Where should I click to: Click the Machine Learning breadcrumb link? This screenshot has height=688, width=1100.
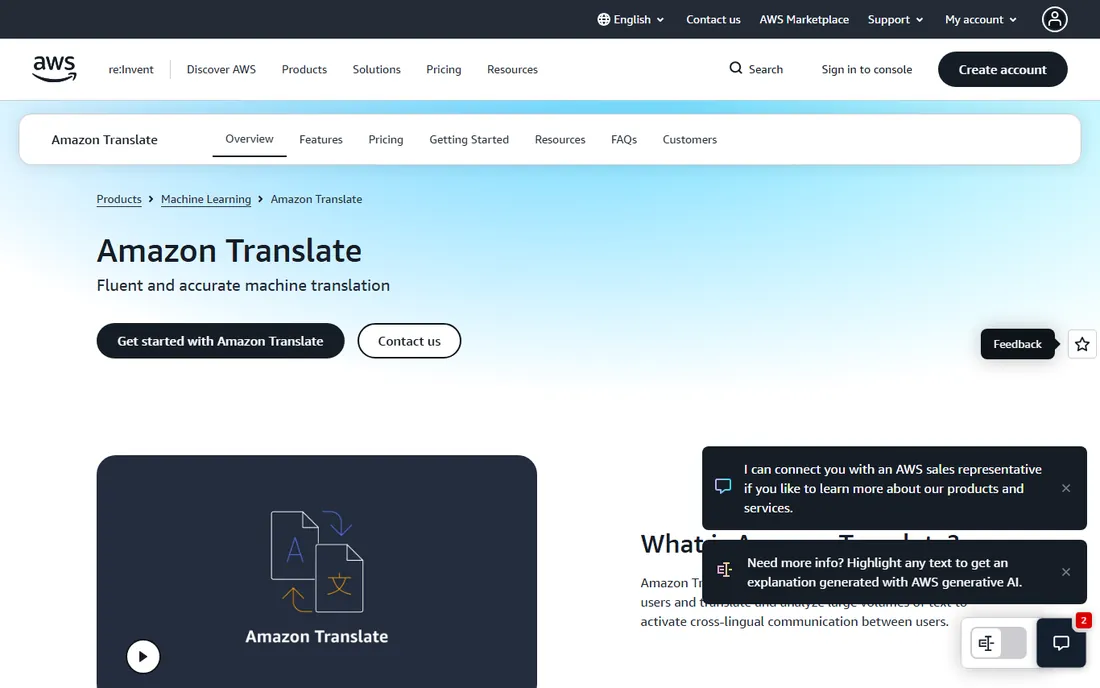(206, 199)
